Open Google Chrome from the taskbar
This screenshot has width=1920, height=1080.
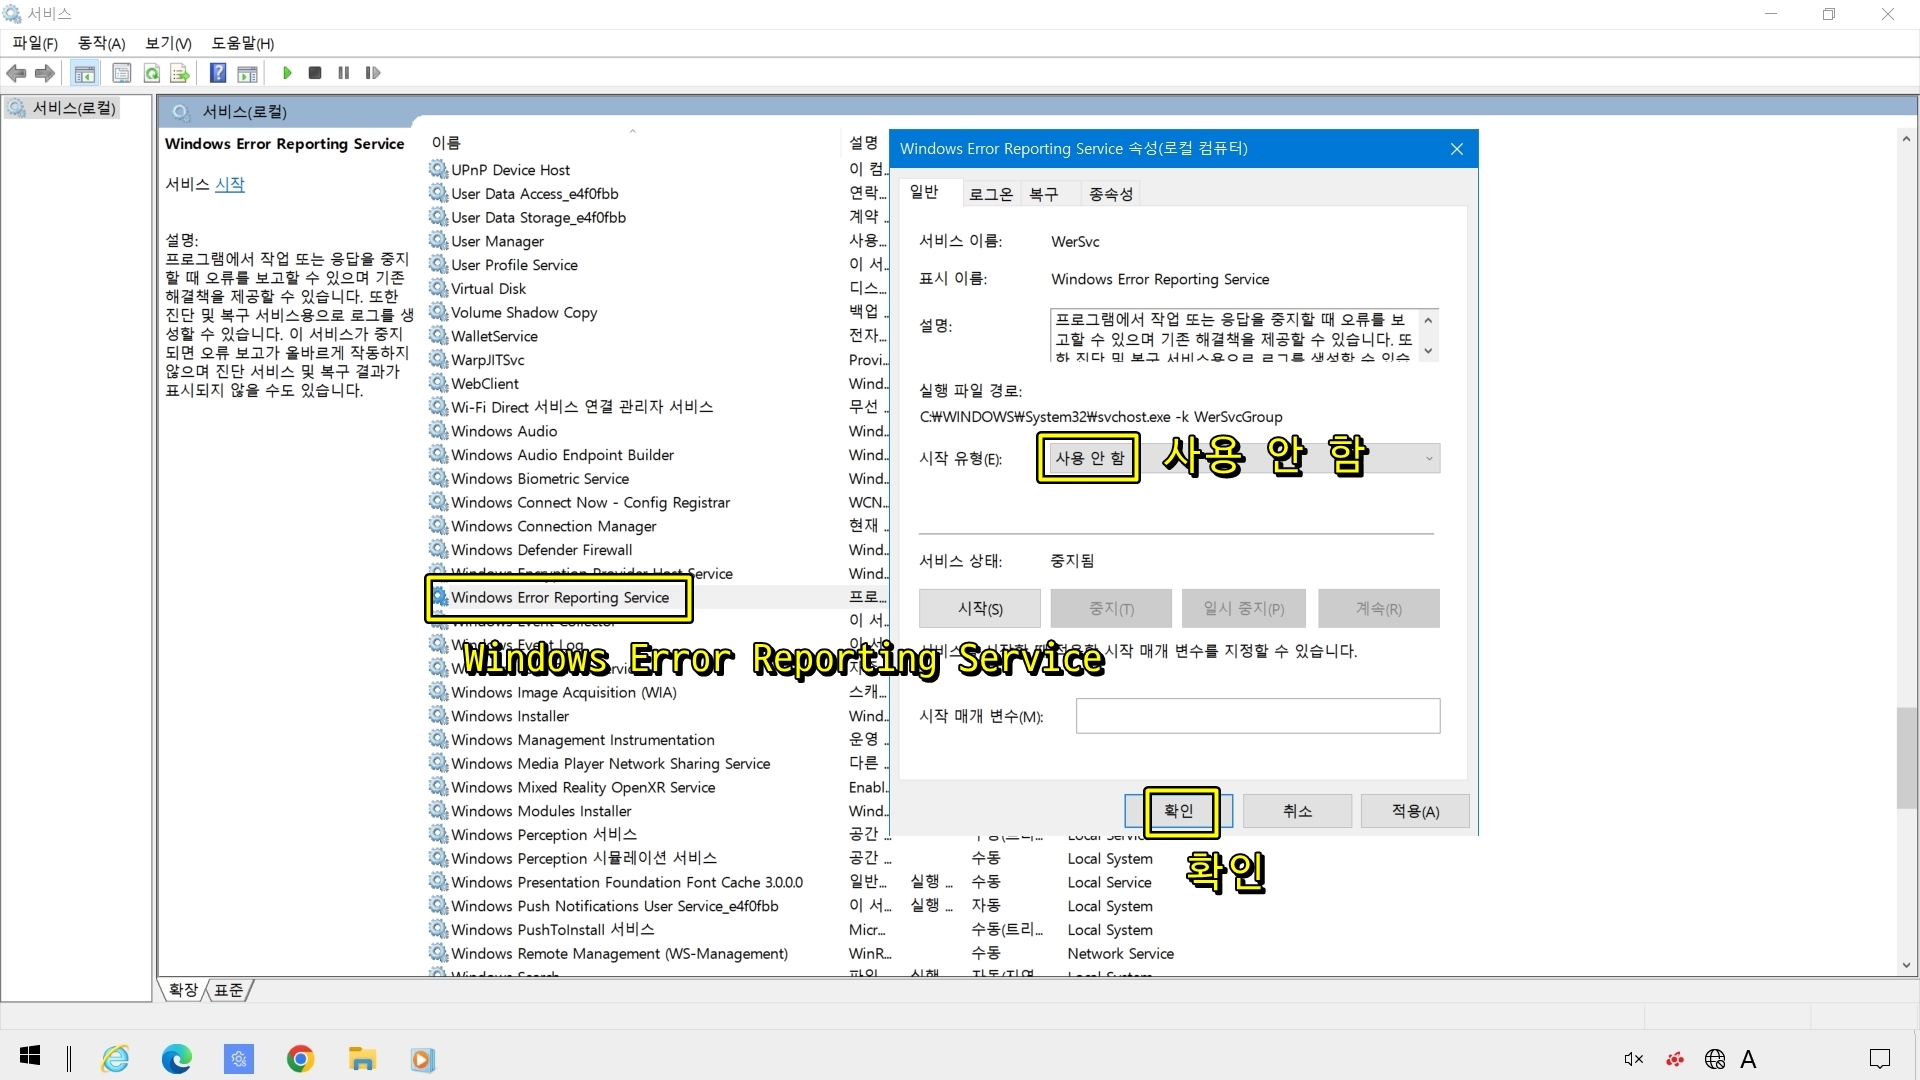pyautogui.click(x=300, y=1058)
